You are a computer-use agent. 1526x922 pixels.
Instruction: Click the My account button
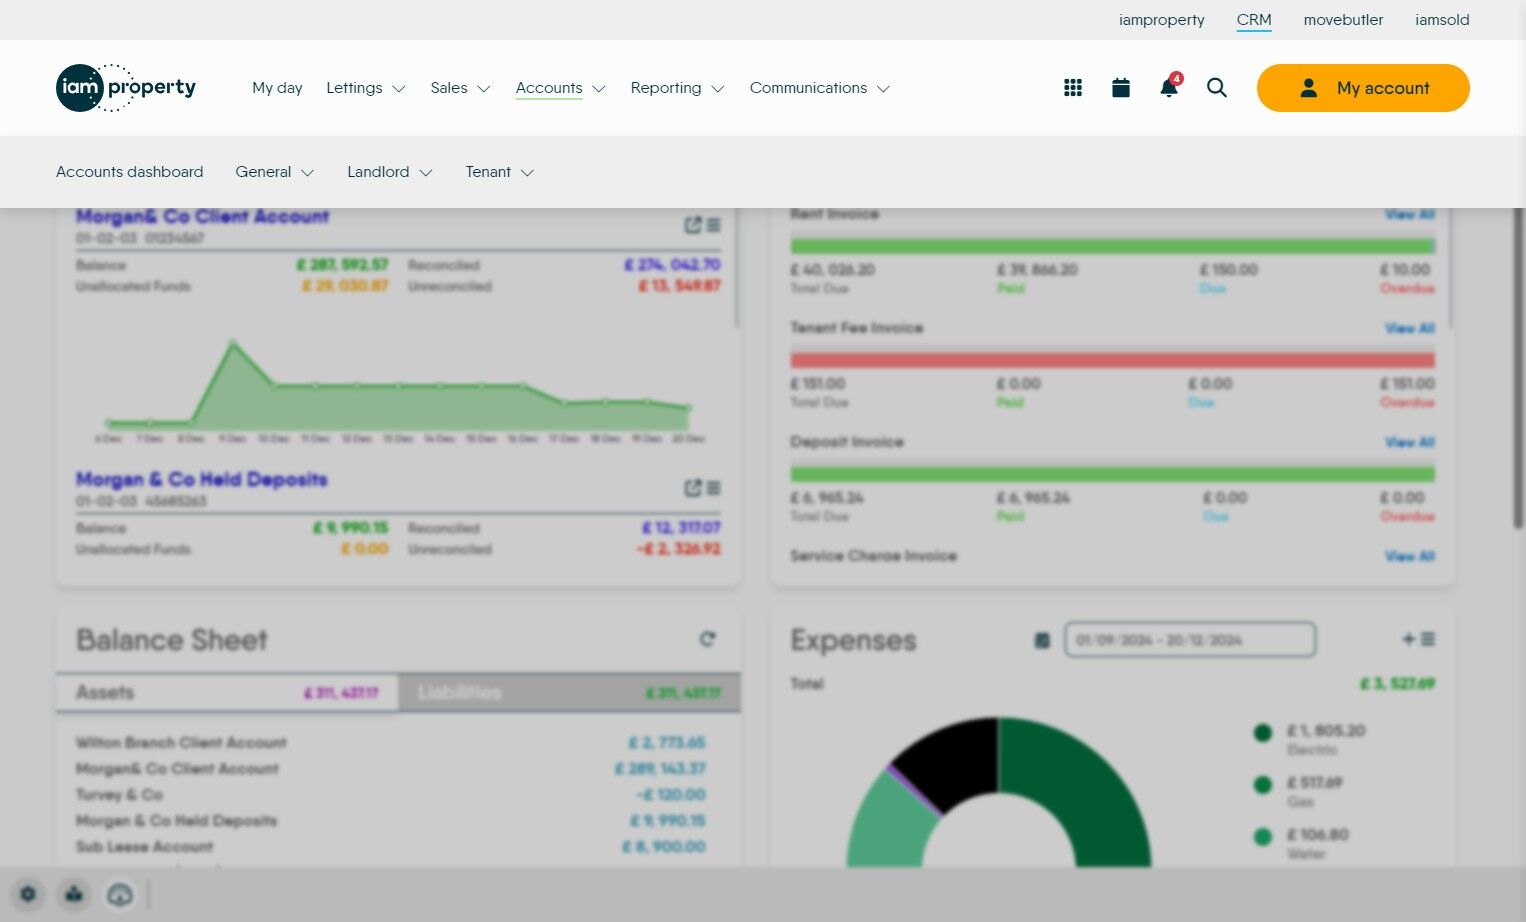tap(1363, 88)
